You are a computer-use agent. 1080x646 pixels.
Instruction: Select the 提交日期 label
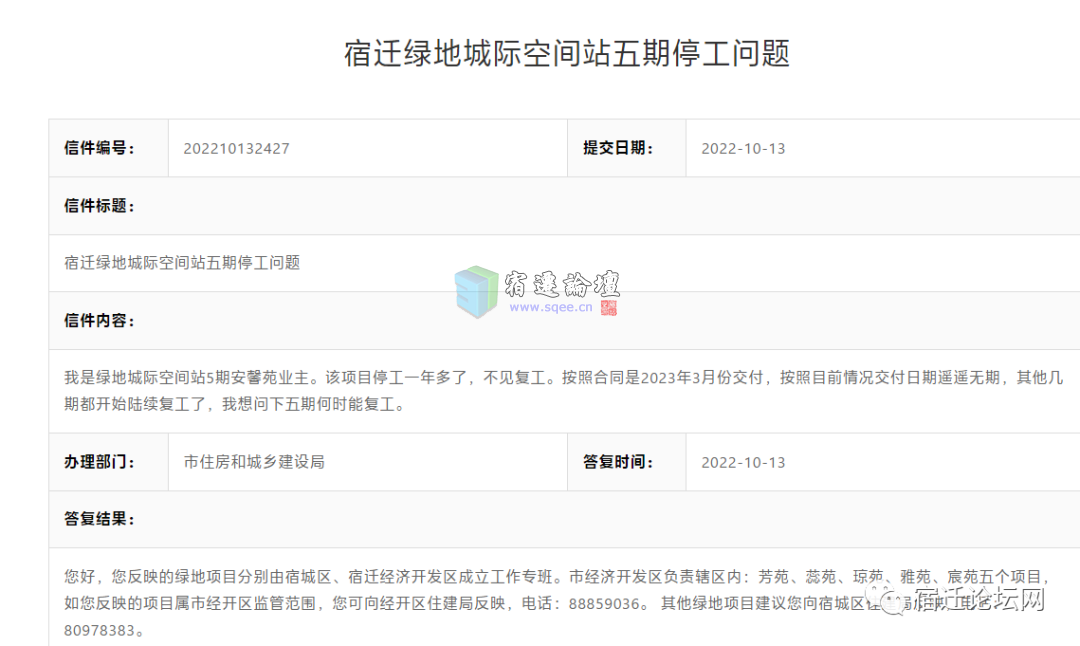click(618, 148)
